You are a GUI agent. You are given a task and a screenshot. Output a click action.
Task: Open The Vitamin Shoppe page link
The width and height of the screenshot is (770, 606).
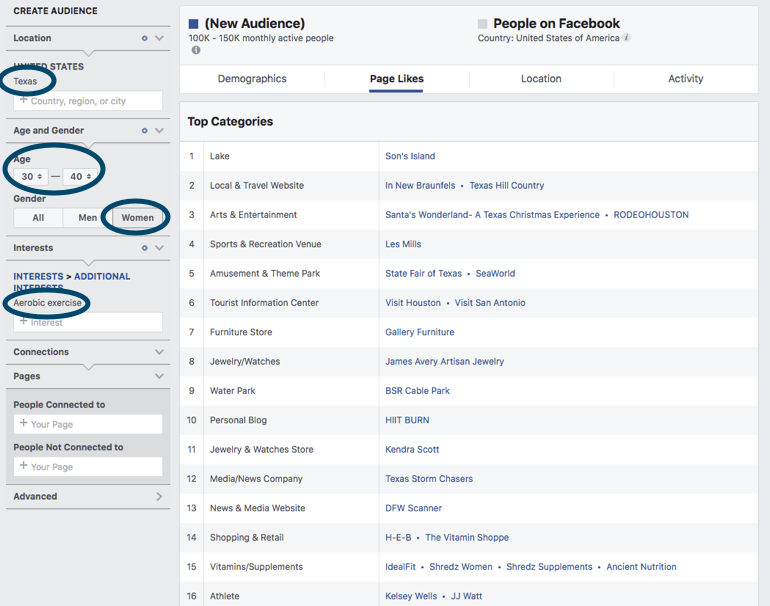[467, 538]
